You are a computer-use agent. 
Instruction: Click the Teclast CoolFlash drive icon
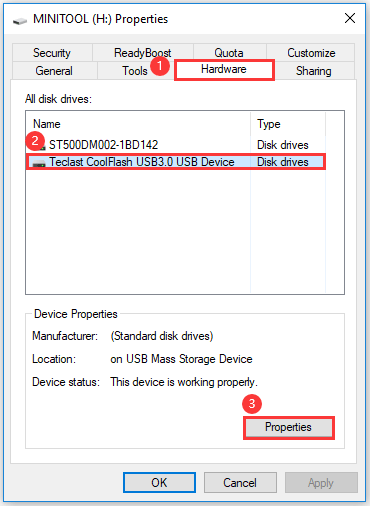(39, 163)
